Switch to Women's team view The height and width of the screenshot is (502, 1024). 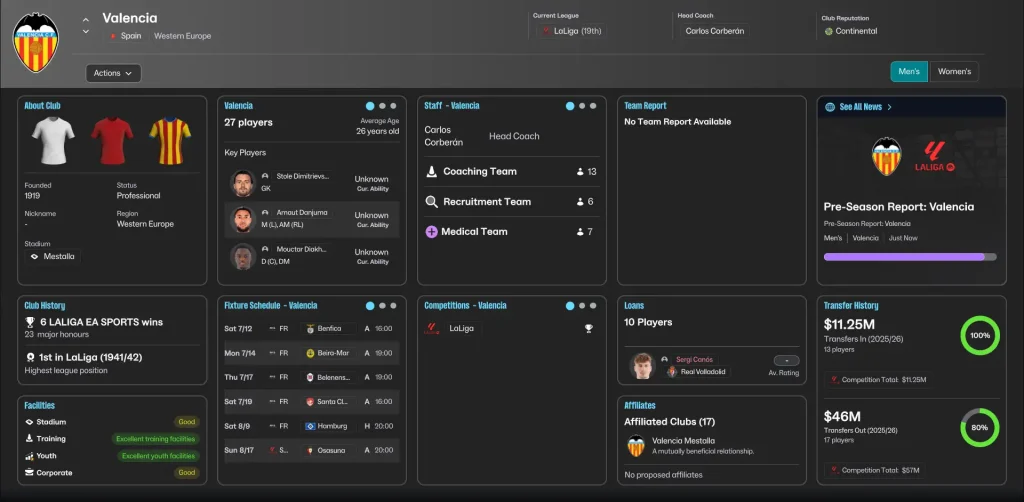954,72
